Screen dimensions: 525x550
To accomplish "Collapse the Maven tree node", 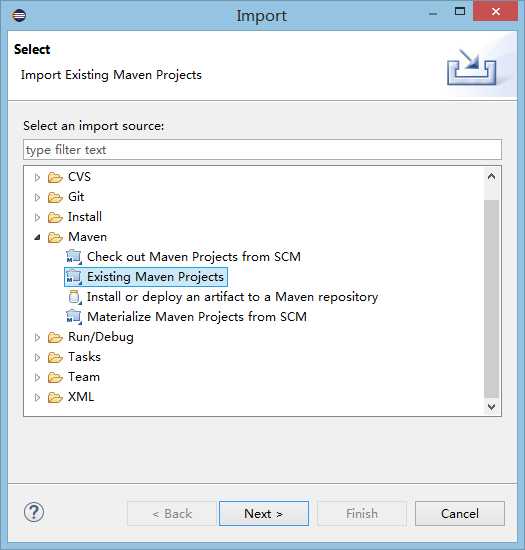I will click(37, 237).
